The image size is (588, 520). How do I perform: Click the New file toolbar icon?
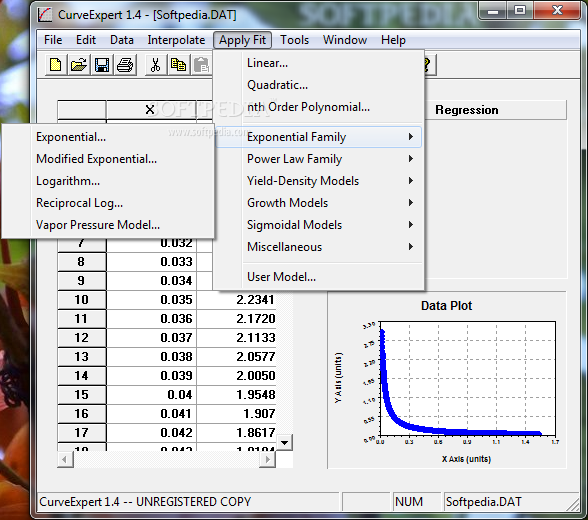tap(56, 65)
